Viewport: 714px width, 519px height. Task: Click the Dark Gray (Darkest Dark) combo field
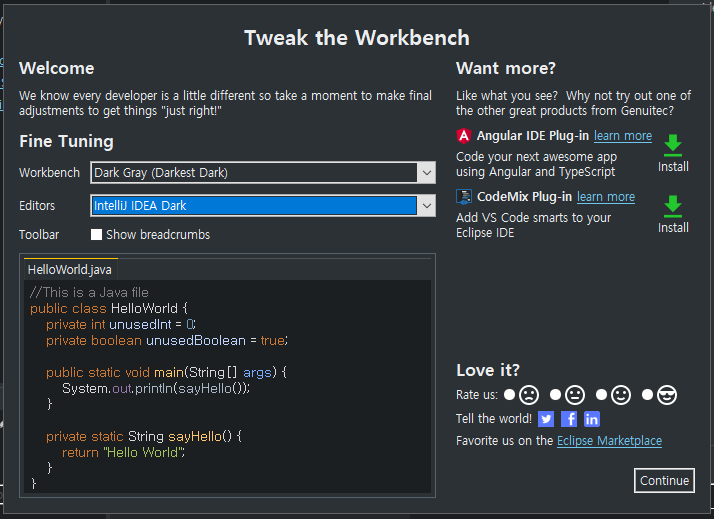(x=263, y=173)
